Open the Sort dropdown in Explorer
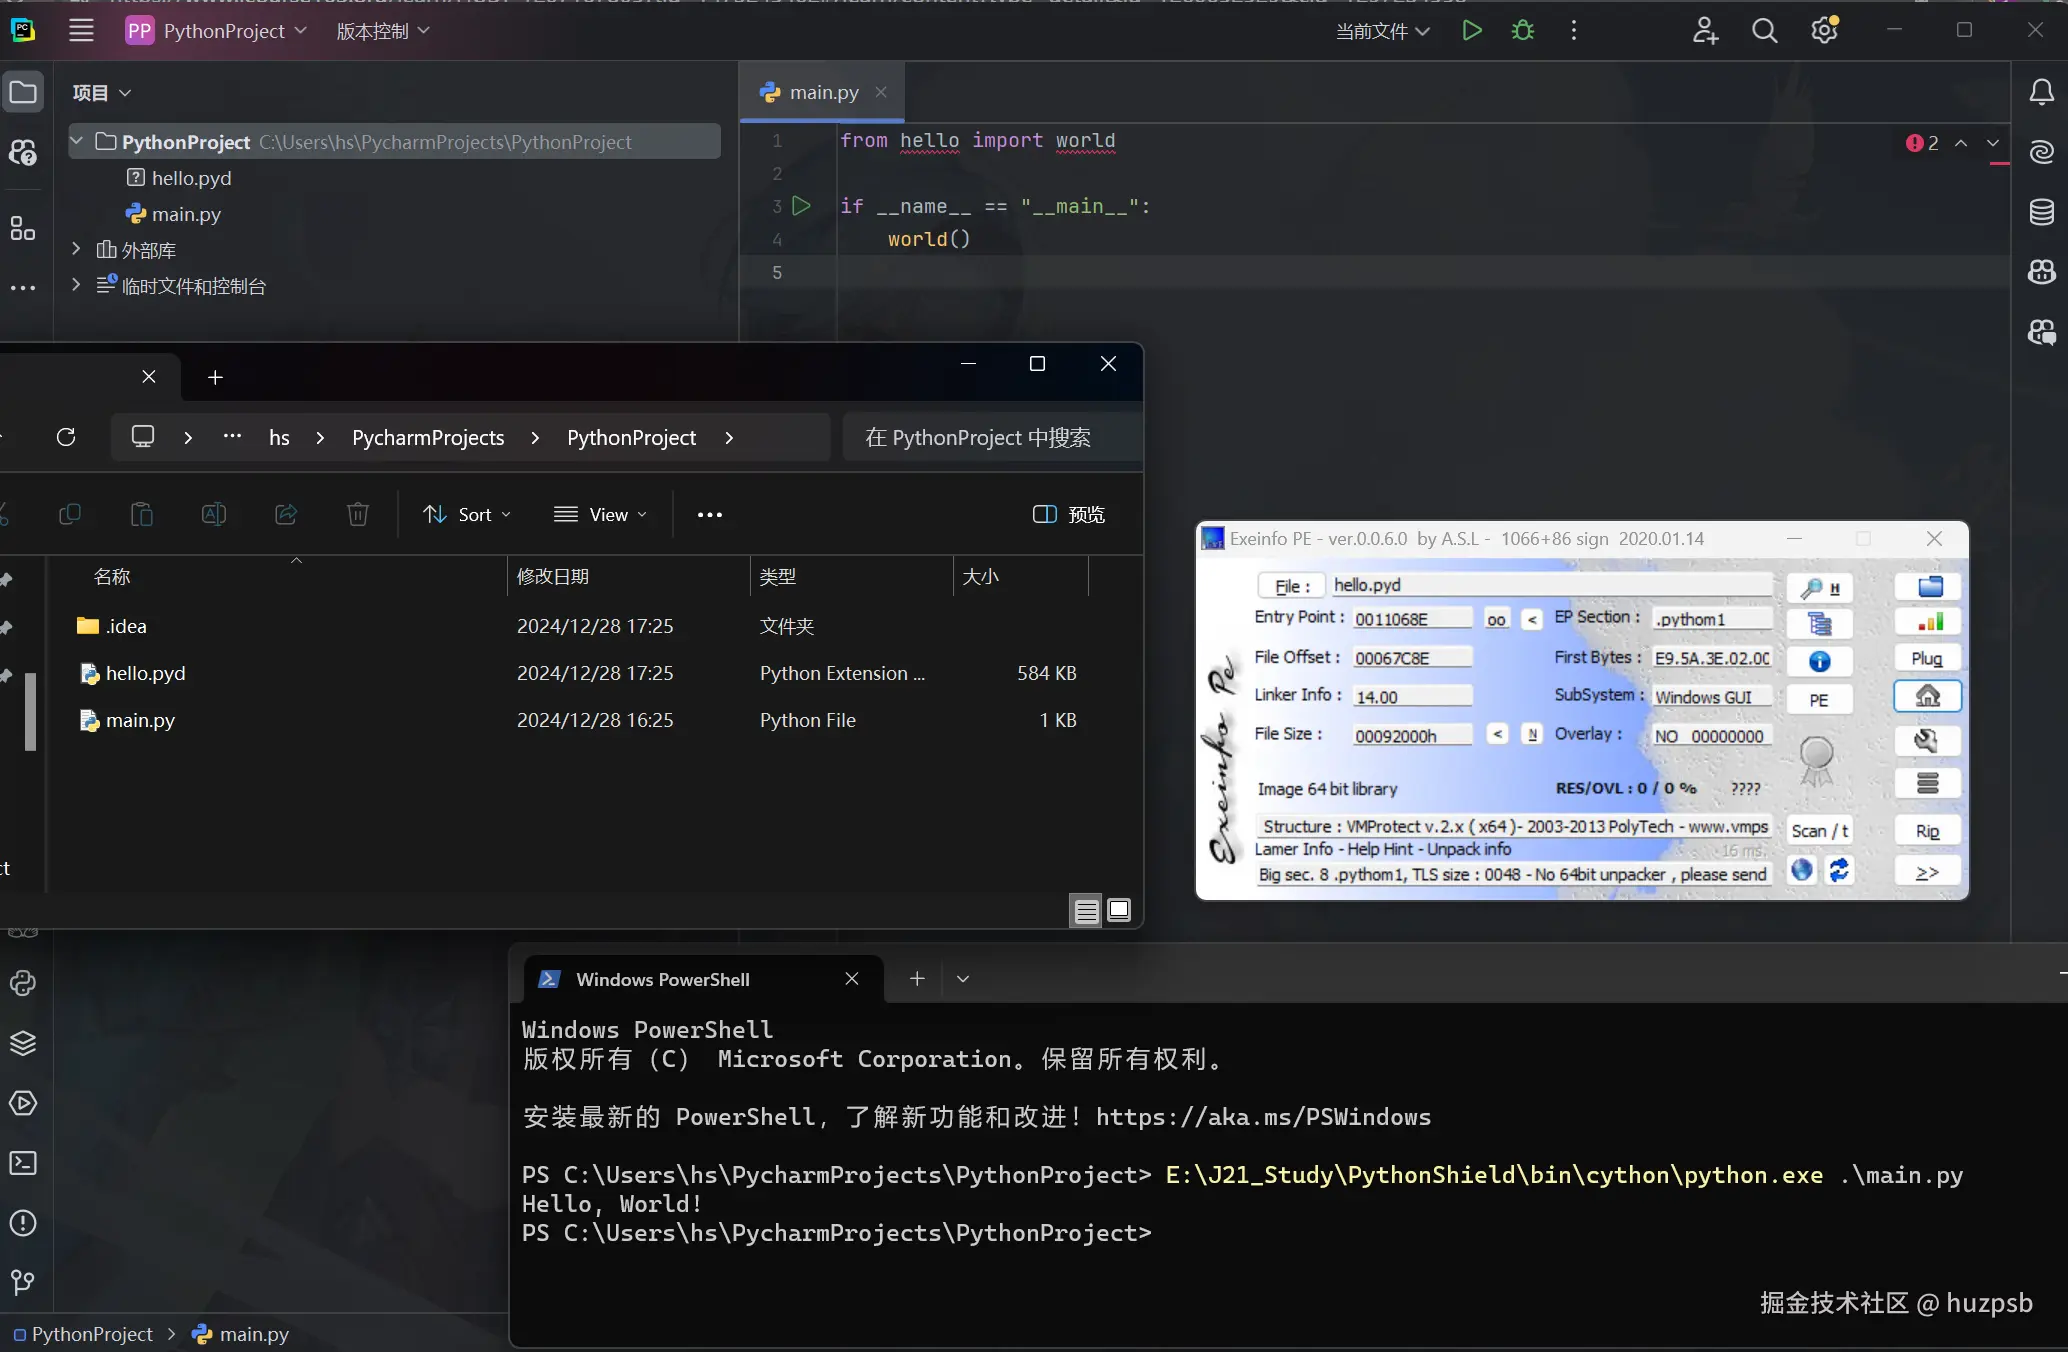This screenshot has width=2068, height=1352. point(467,514)
